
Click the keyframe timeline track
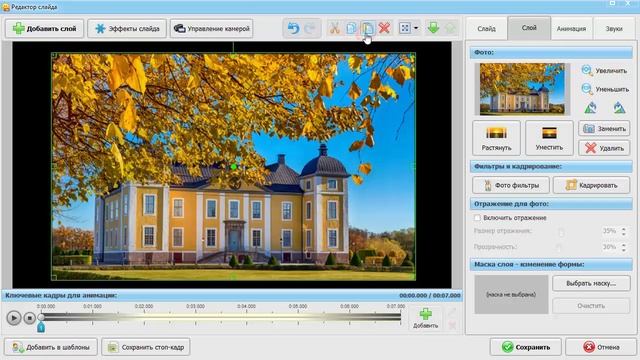tap(221, 316)
